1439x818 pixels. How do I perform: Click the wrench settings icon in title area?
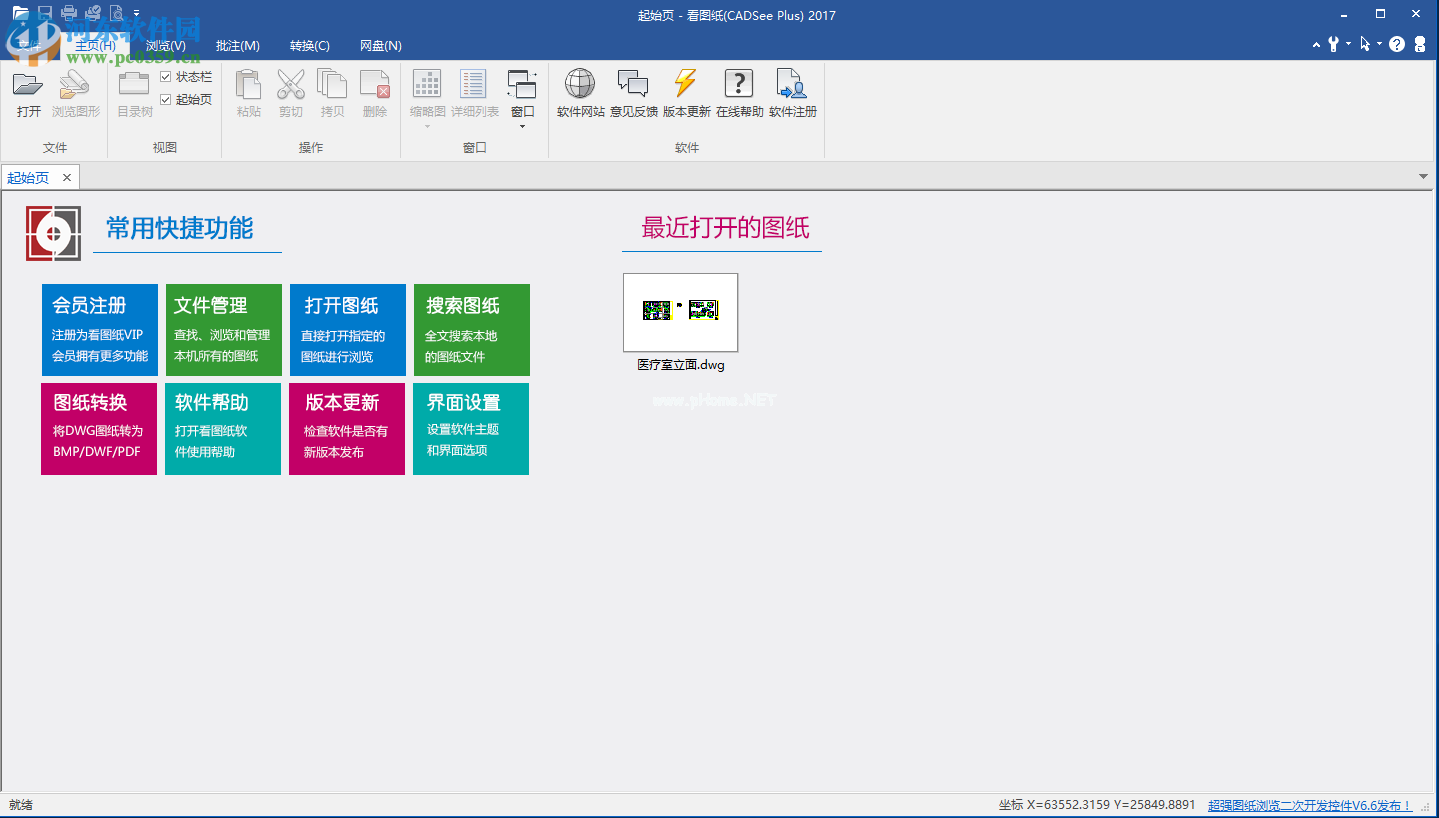coord(1333,44)
